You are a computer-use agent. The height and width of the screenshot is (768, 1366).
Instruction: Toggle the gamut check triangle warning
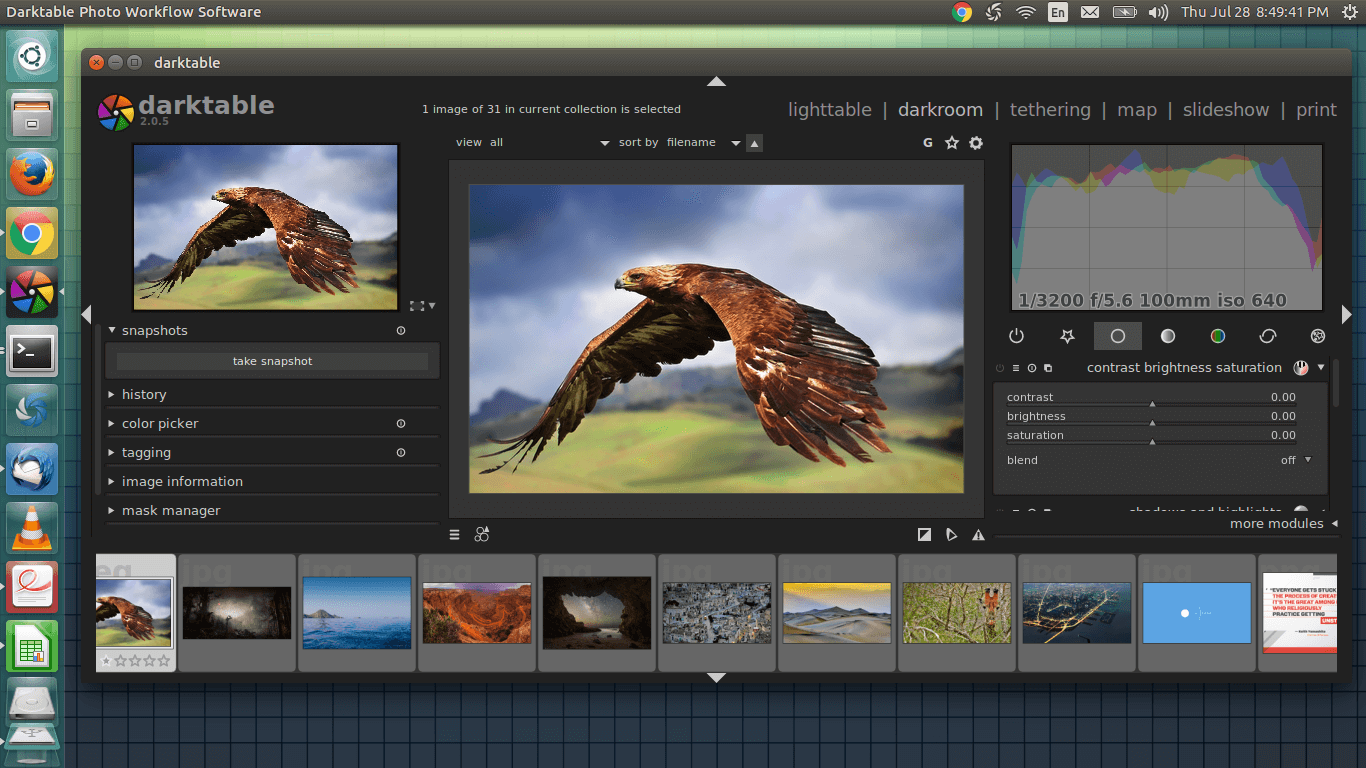978,535
